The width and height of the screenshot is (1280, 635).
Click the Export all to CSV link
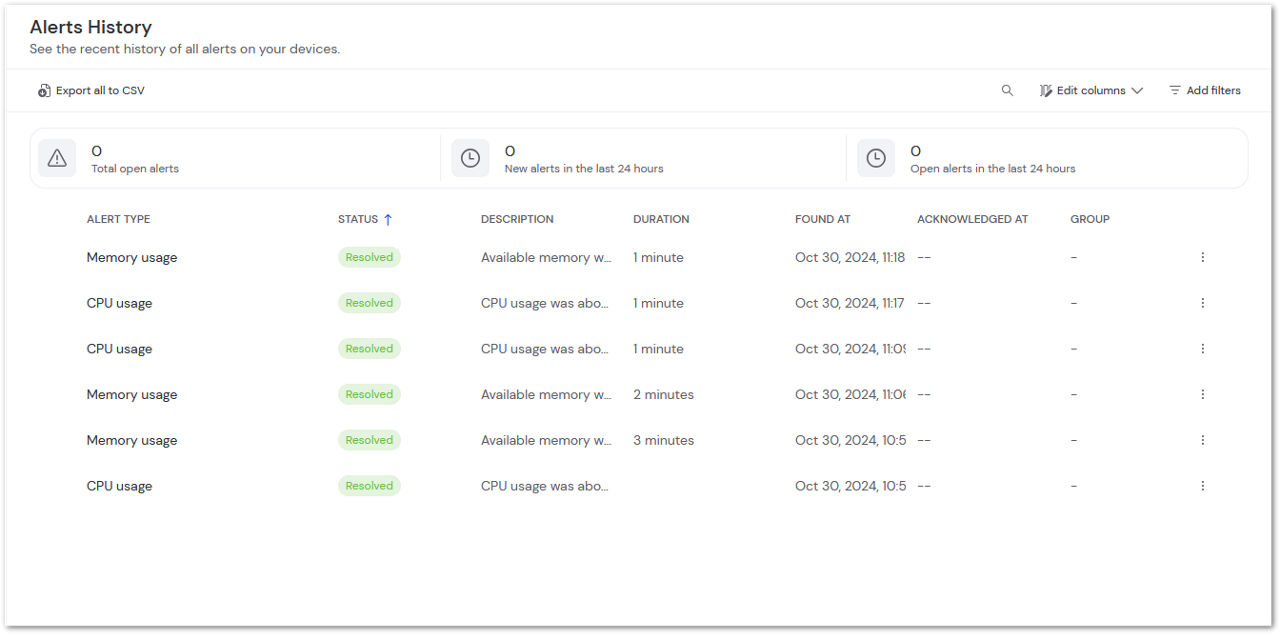pyautogui.click(x=99, y=90)
